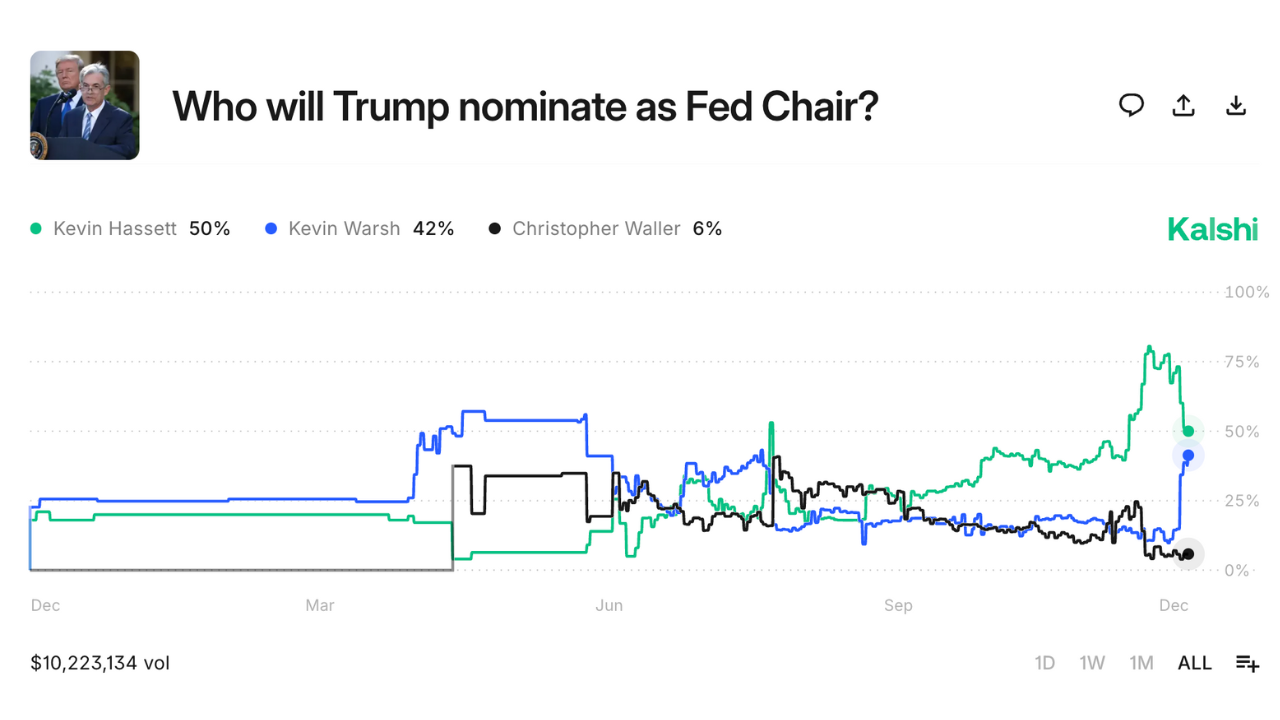This screenshot has width=1280, height=720.
Task: Click the Kalshi logo
Action: pyautogui.click(x=1212, y=228)
